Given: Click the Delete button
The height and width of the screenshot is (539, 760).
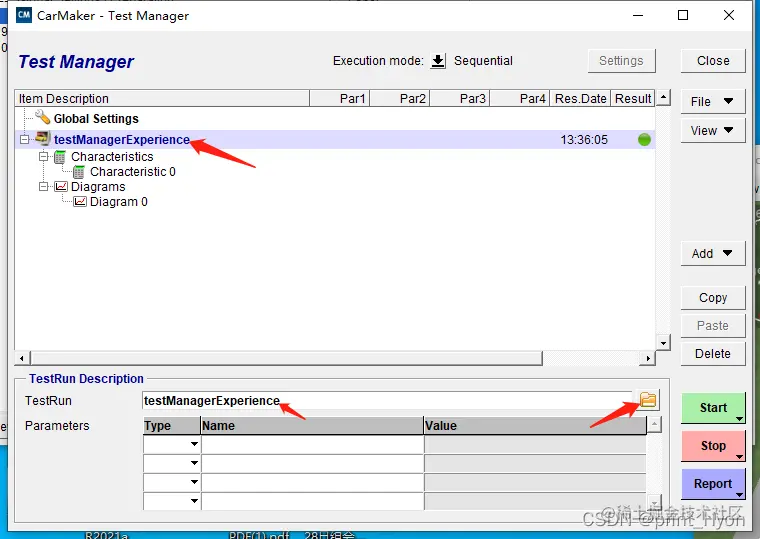Looking at the screenshot, I should click(712, 353).
